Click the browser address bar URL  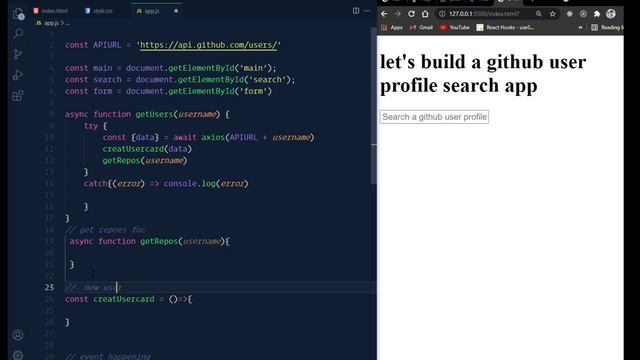point(484,14)
